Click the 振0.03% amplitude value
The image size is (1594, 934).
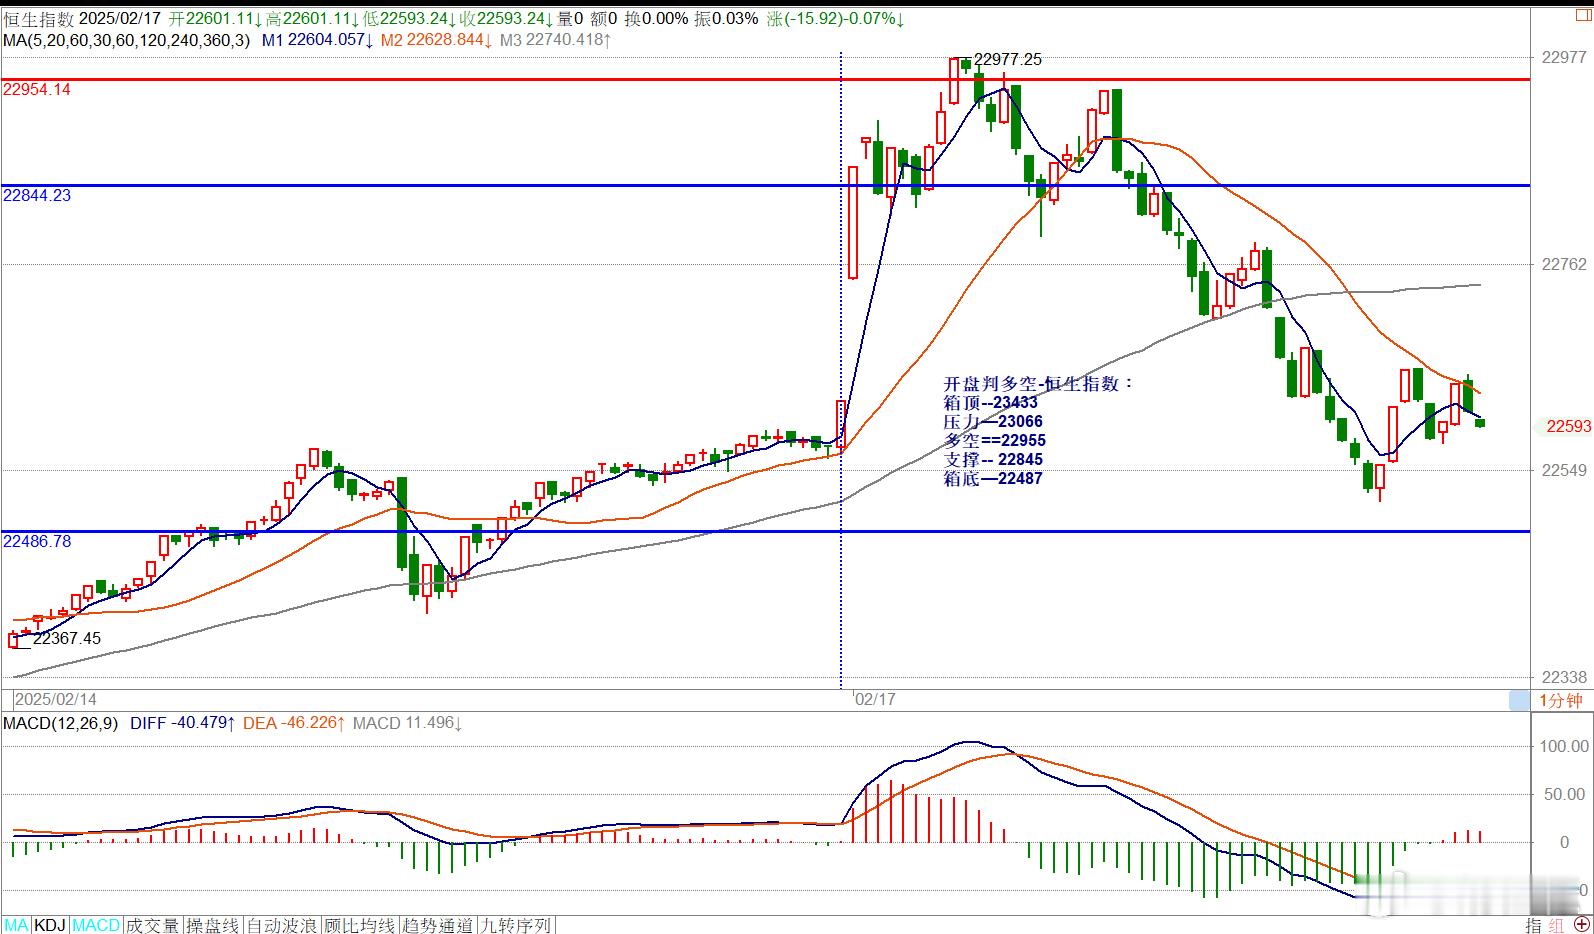coord(726,18)
